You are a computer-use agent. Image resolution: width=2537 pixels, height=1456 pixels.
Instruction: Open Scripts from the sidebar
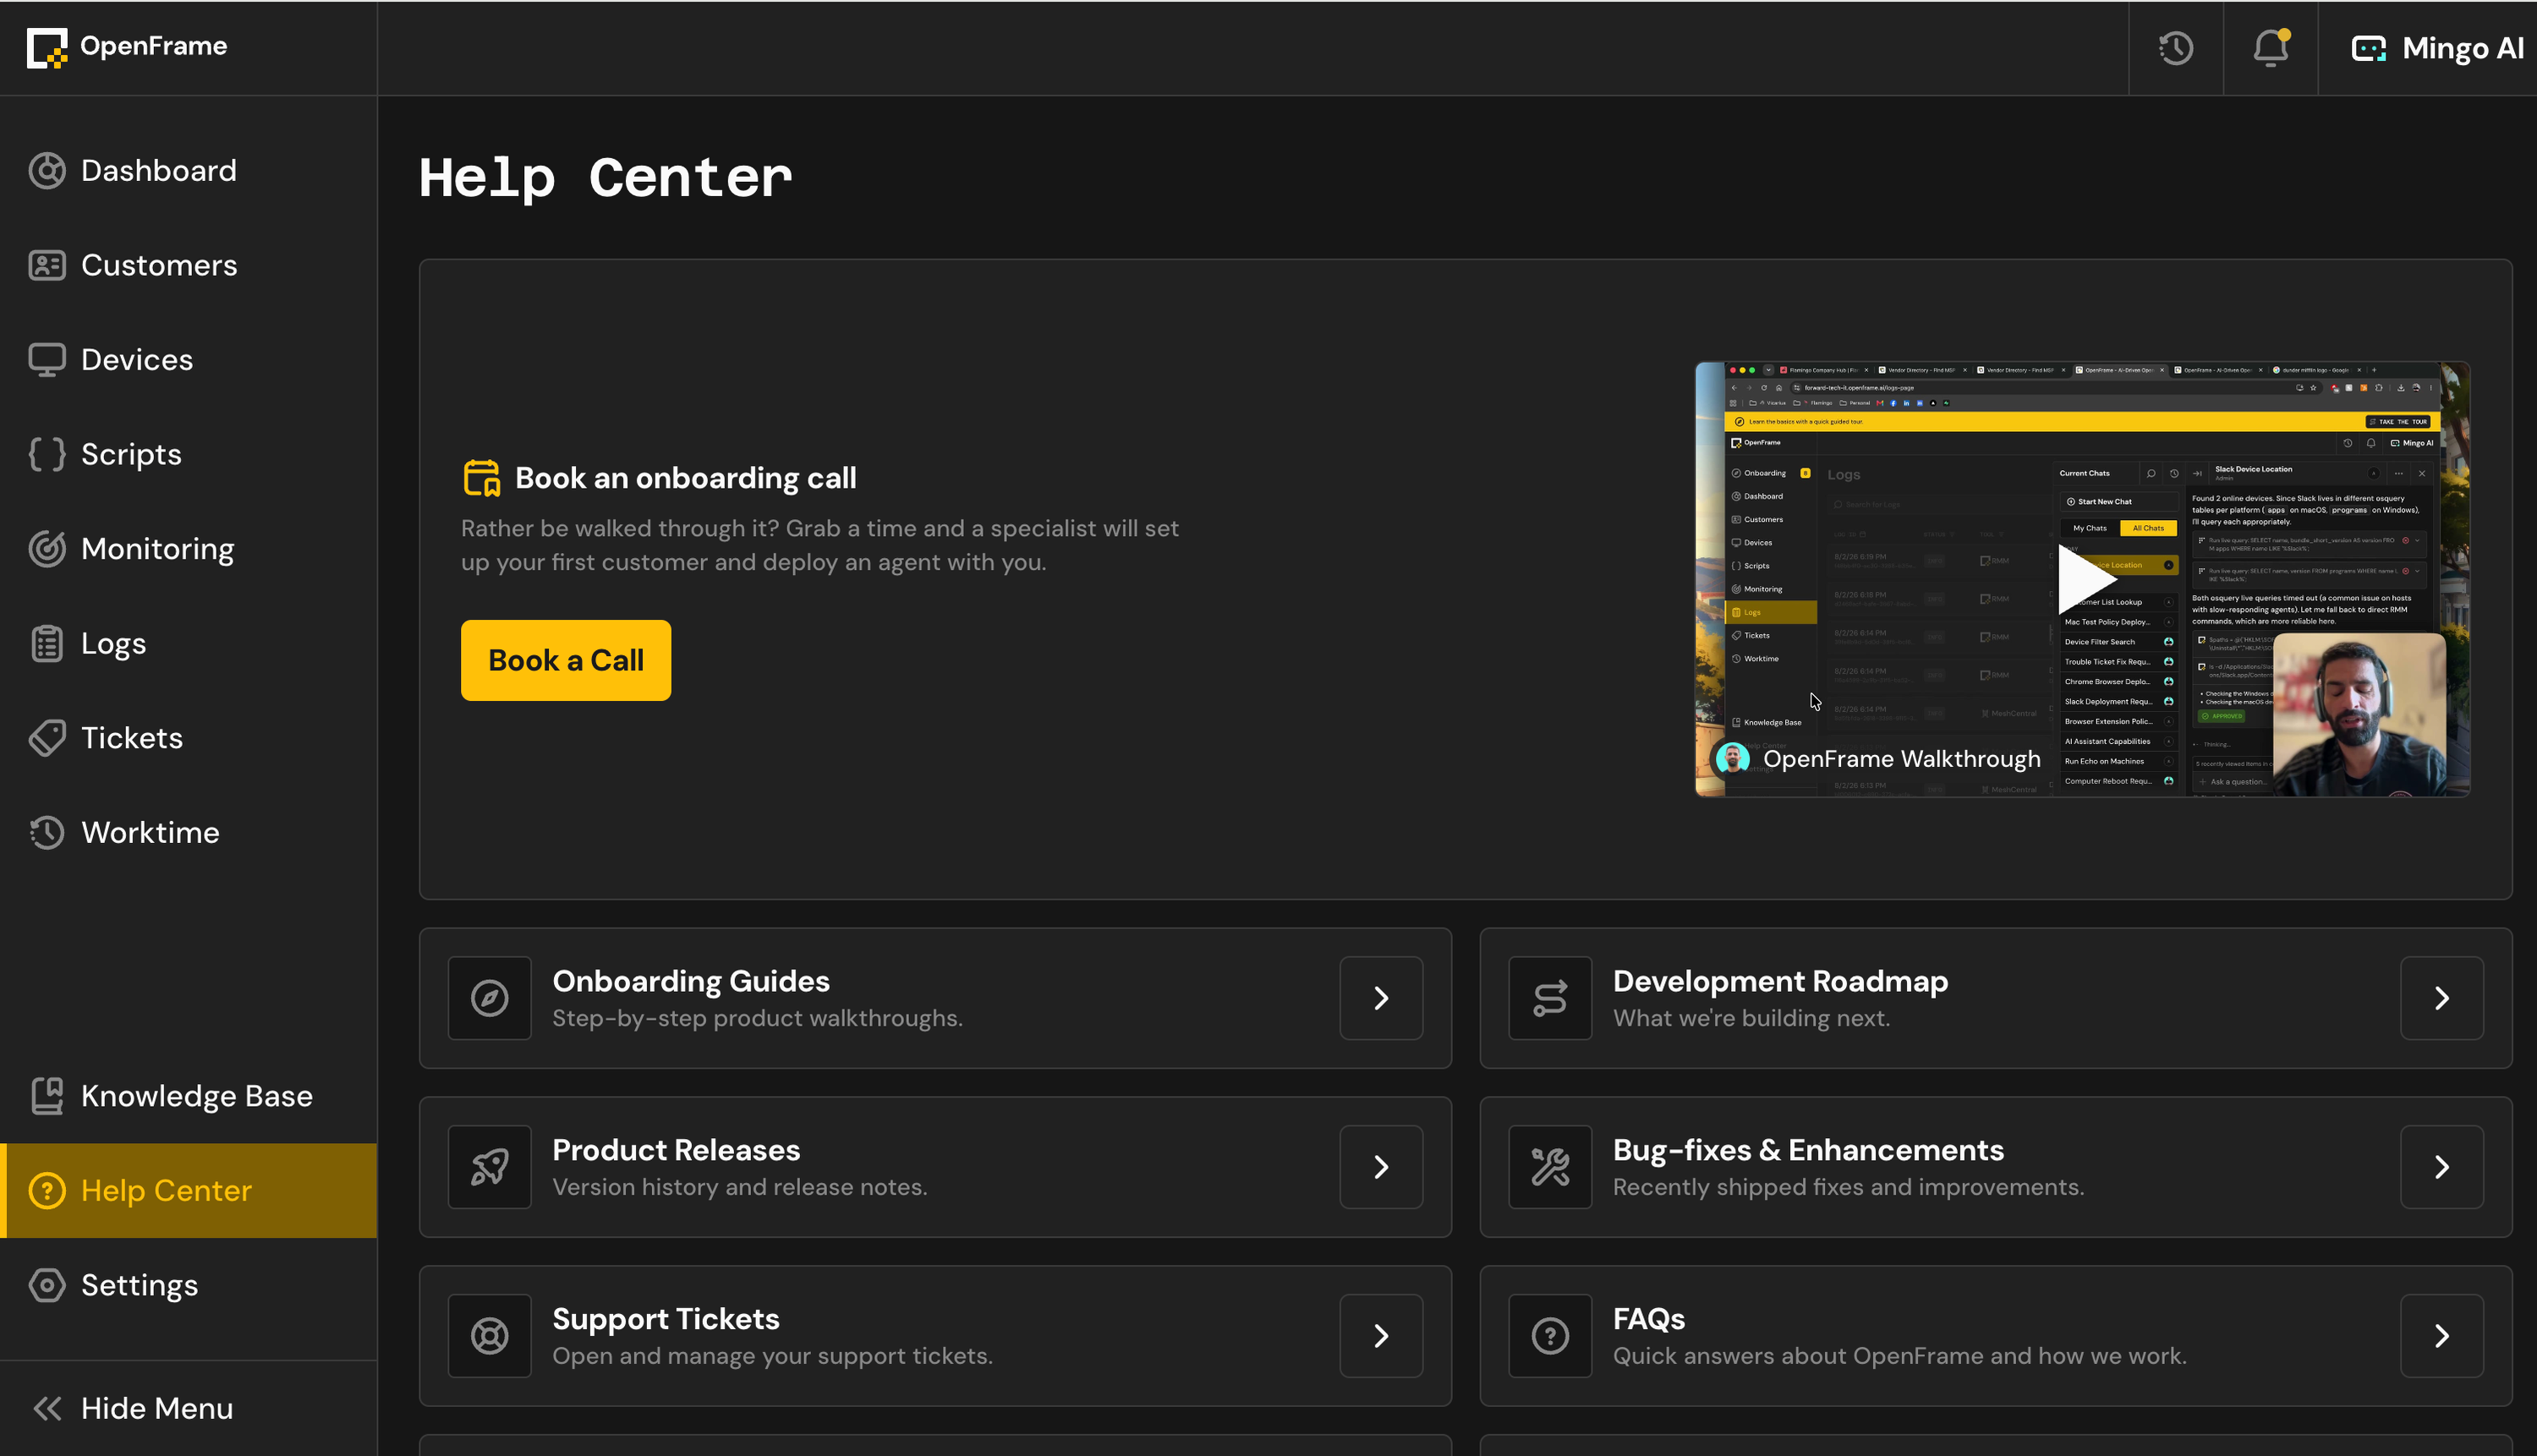pos(189,454)
